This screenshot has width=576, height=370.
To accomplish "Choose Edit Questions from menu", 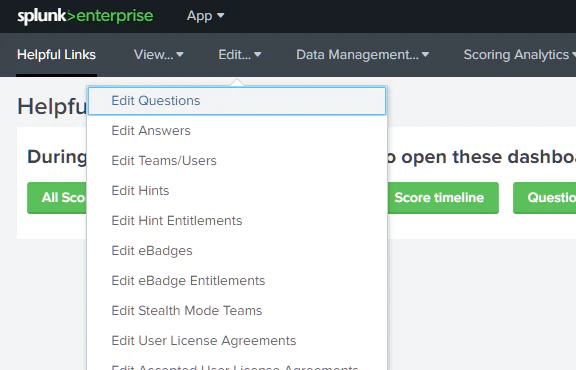I will (x=237, y=101).
